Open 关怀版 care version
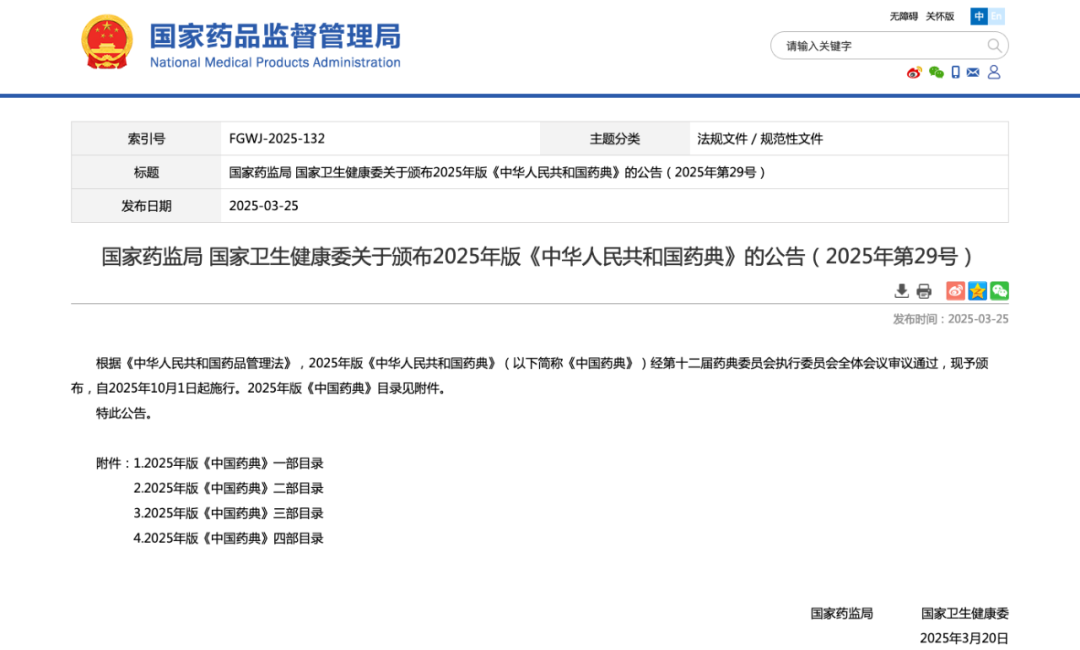Image resolution: width=1080 pixels, height=650 pixels. pyautogui.click(x=939, y=16)
